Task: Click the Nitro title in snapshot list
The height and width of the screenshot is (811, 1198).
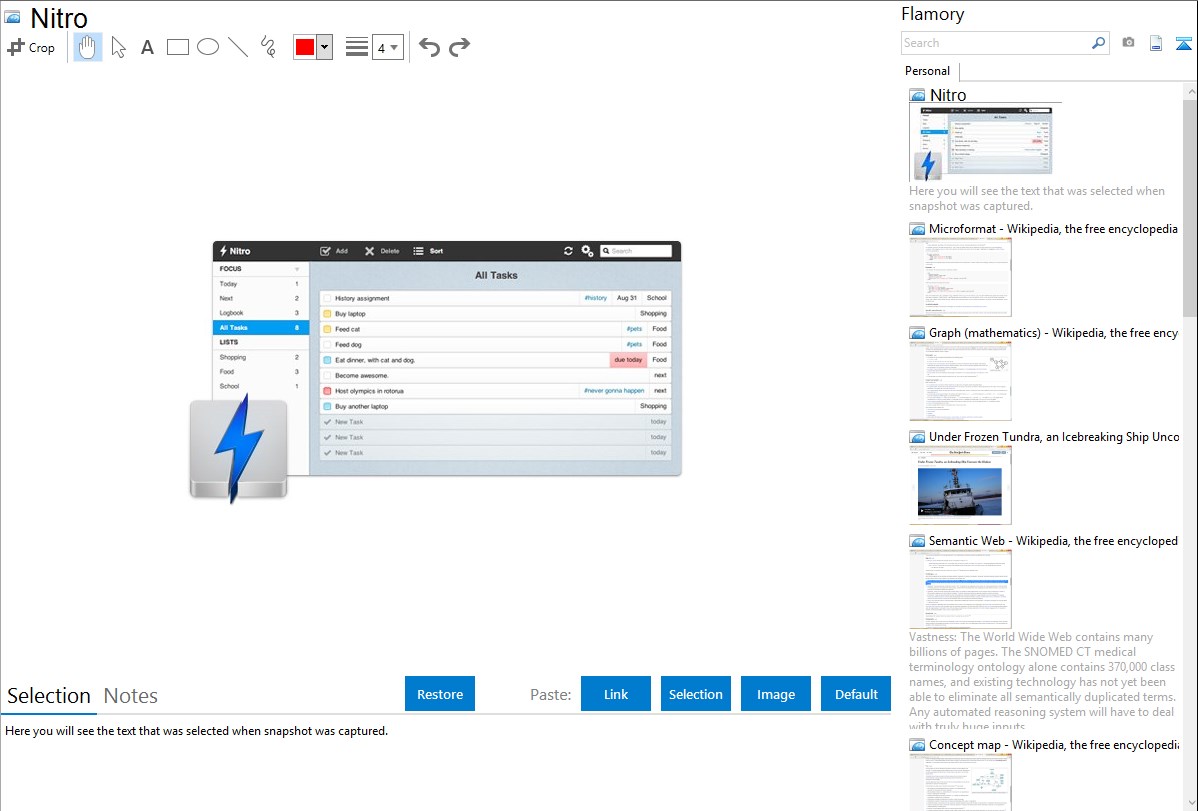Action: pos(947,95)
